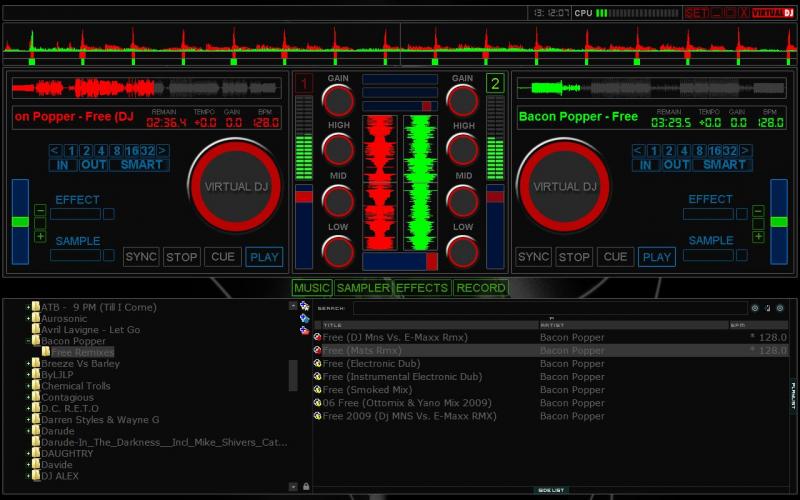Open the SET configuration button in top bar
Image resolution: width=800 pixels, height=500 pixels.
[695, 13]
